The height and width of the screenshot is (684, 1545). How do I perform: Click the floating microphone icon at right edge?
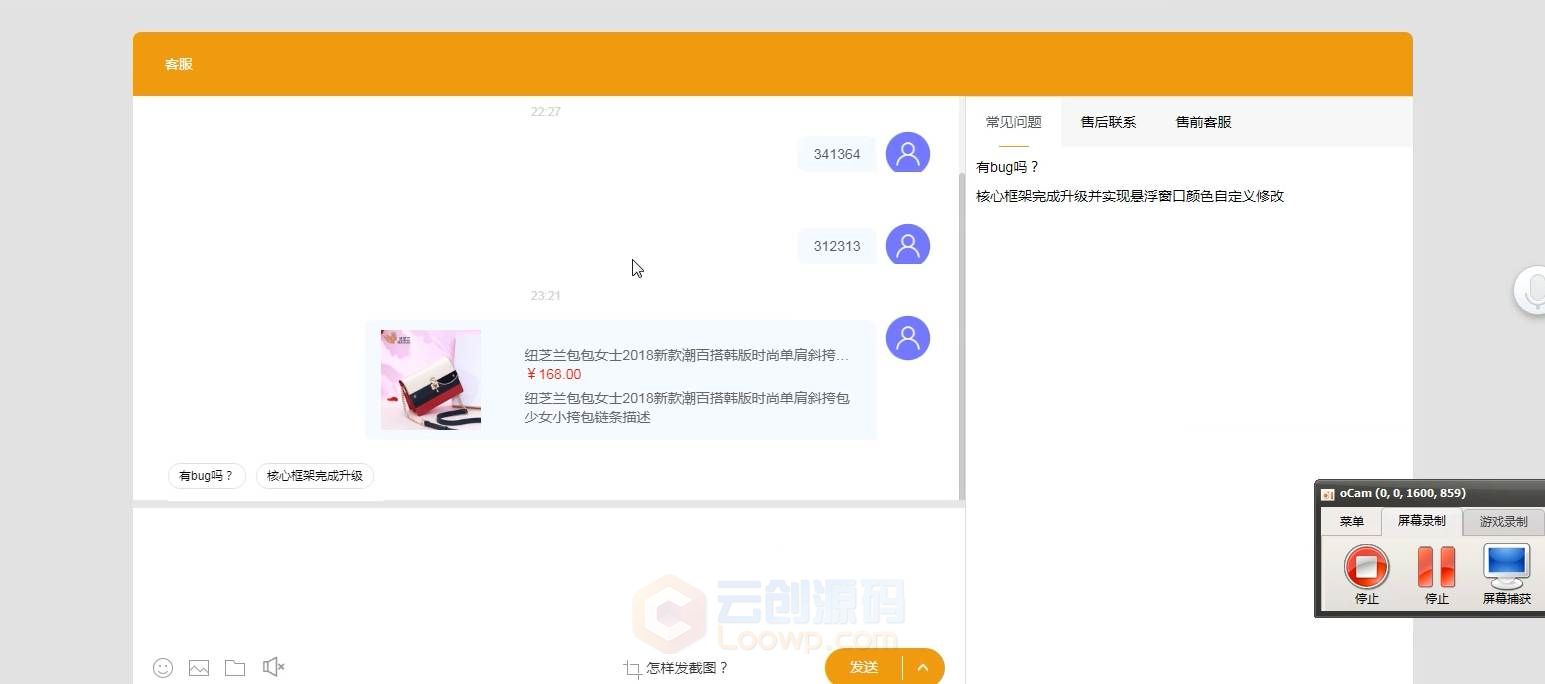point(1531,292)
